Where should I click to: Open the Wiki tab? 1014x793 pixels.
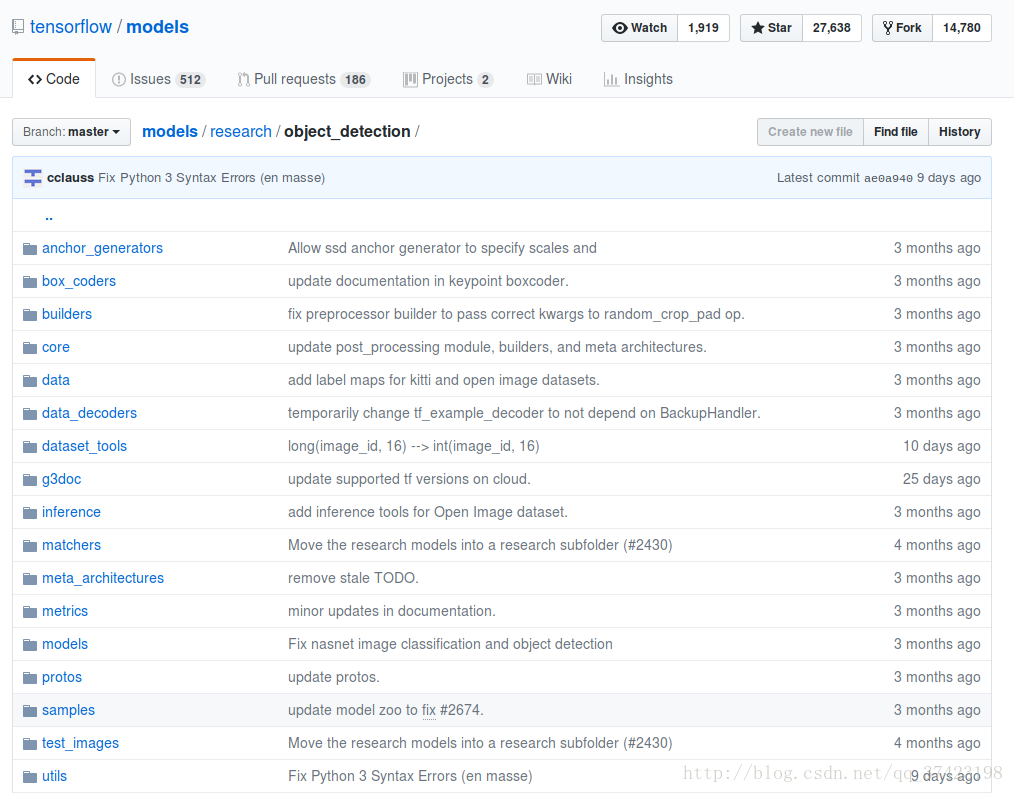coord(549,80)
